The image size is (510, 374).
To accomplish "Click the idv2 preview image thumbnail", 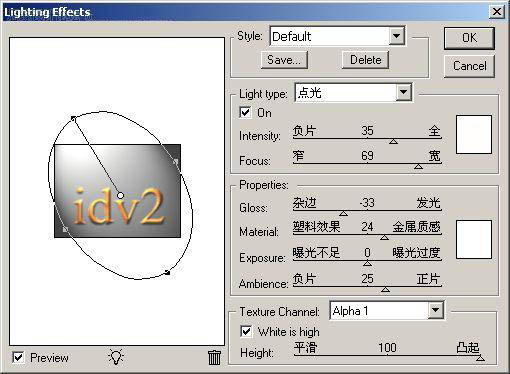I will click(117, 191).
